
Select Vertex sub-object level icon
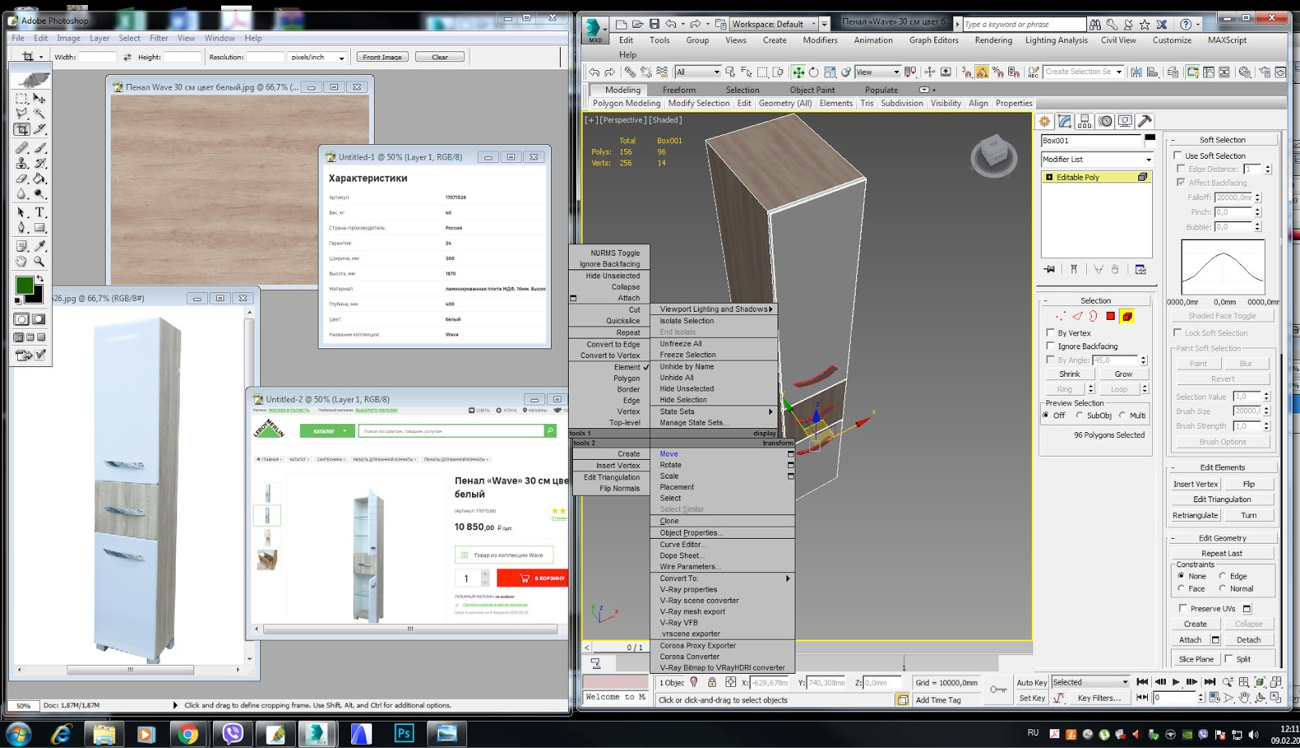tap(1060, 316)
